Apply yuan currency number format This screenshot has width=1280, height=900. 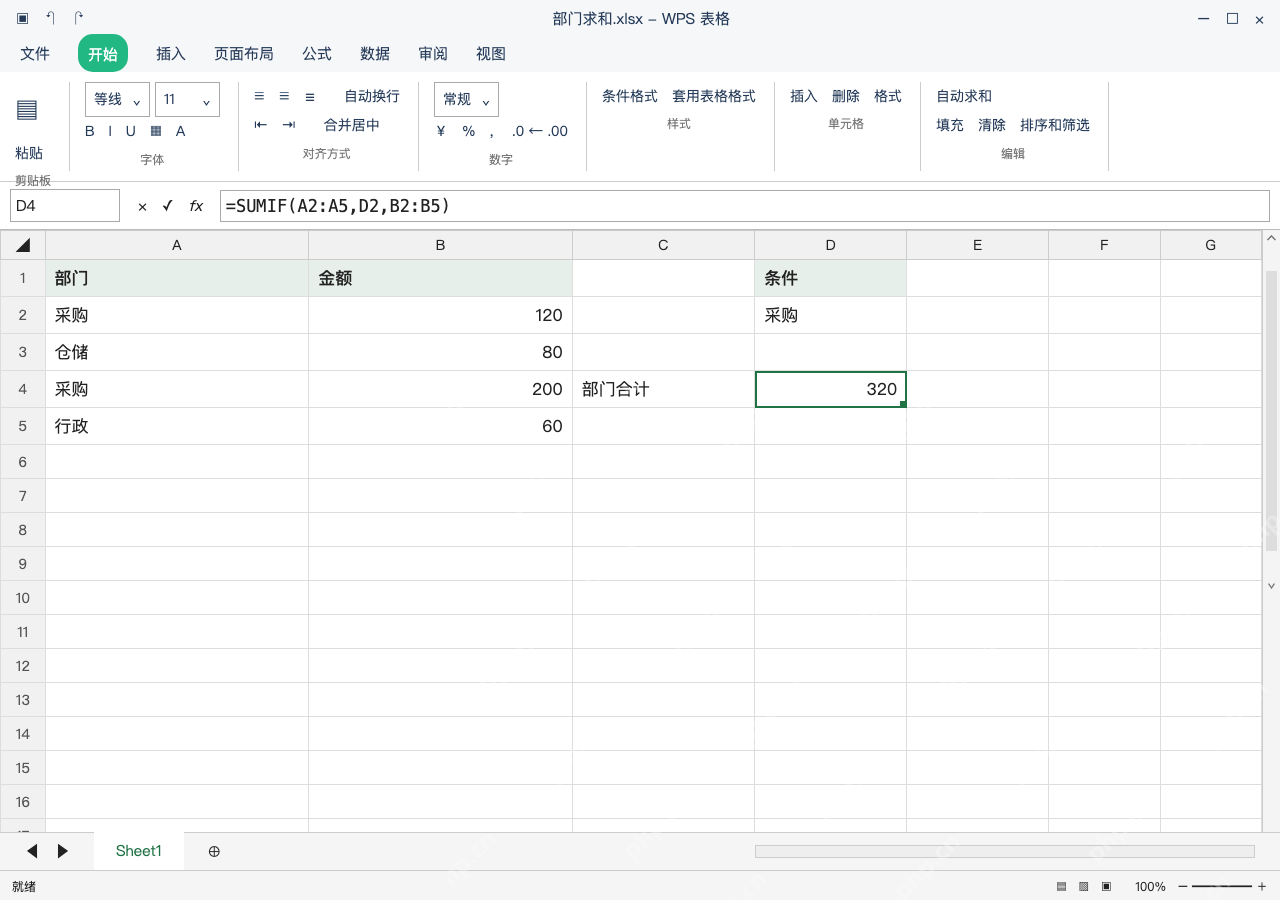(x=441, y=131)
